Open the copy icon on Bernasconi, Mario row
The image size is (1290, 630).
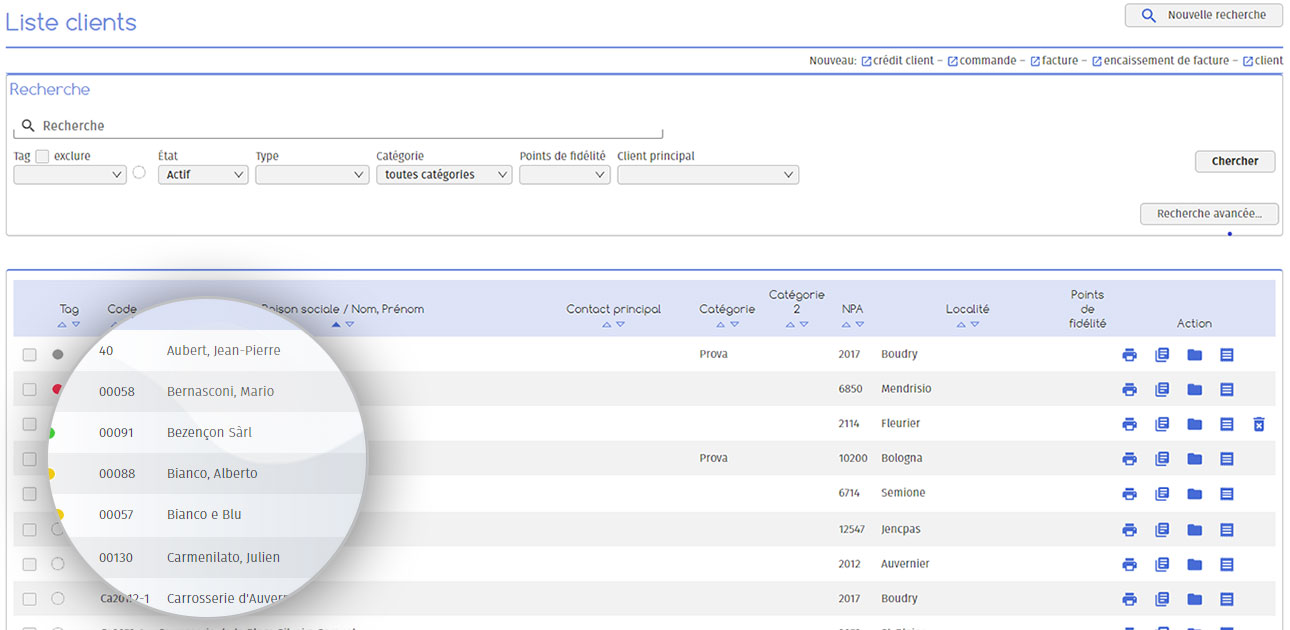click(x=1162, y=389)
